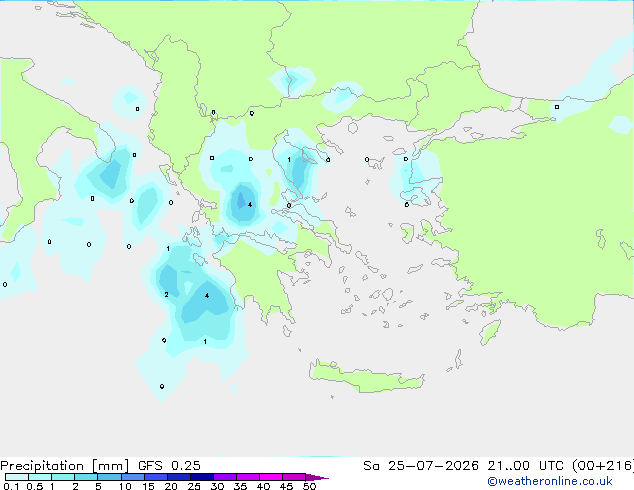Viewport: 634px width, 490px height.
Task: Choose the 25–30 mm dark navy swatch
Action: coord(201,477)
